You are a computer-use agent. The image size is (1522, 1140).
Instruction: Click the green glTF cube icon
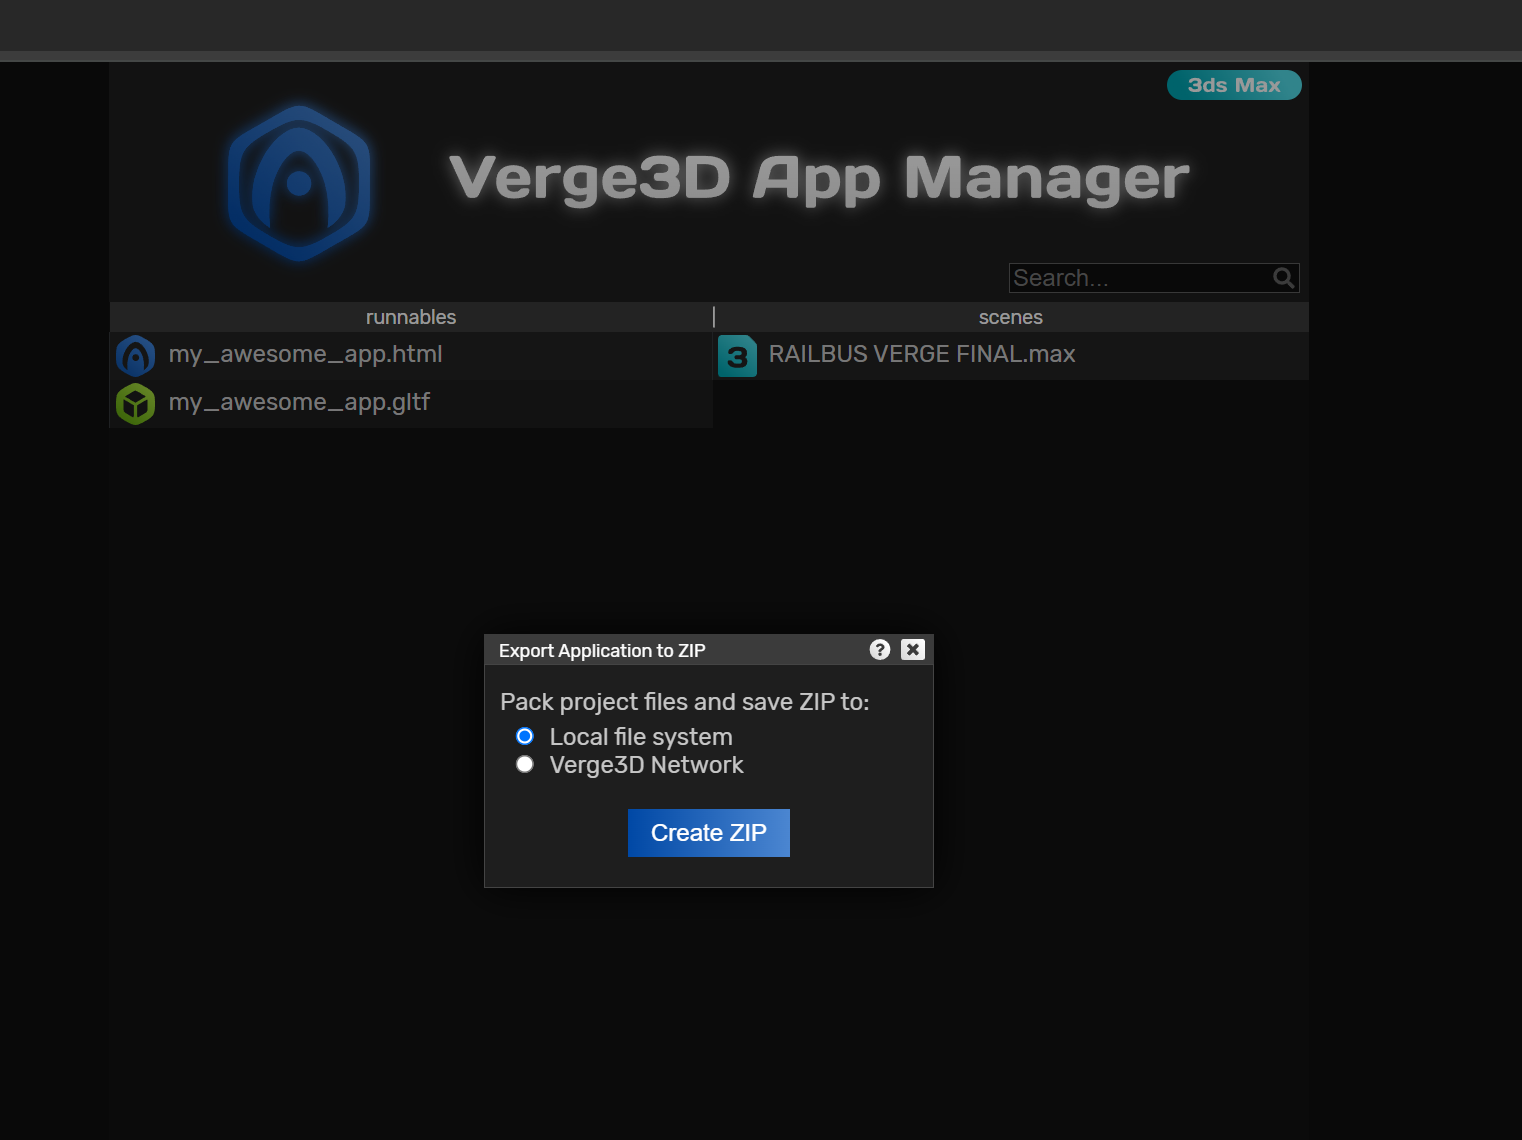click(135, 404)
